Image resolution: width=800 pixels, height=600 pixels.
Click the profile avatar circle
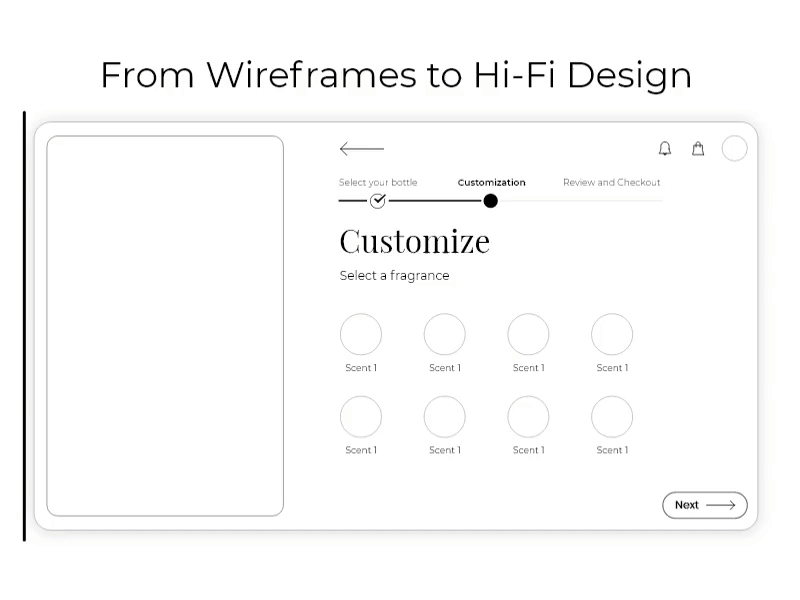(x=734, y=148)
